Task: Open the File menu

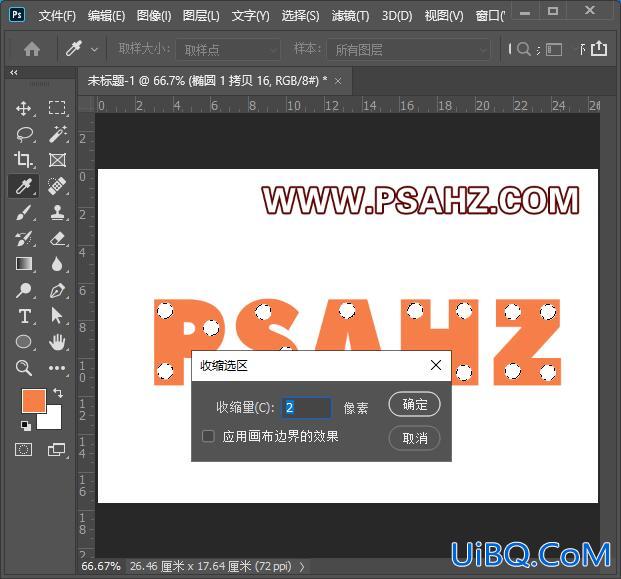Action: [57, 16]
